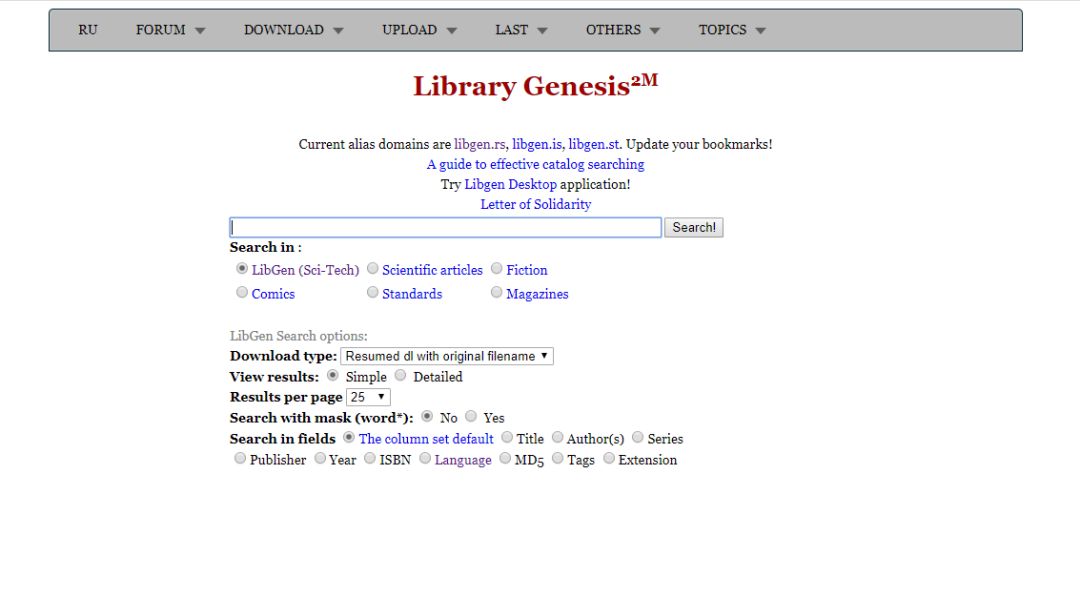Switch language via RU menu item

[x=87, y=30]
